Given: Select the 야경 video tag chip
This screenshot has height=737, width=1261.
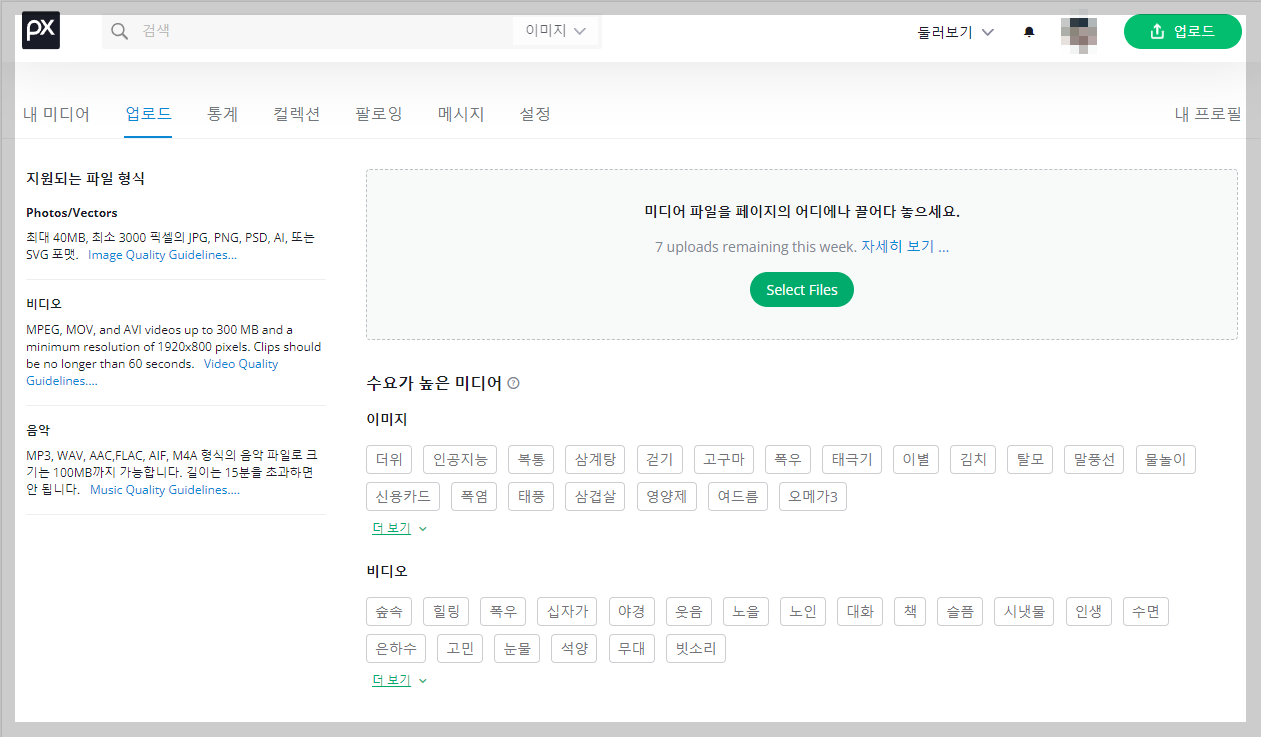Looking at the screenshot, I should pyautogui.click(x=631, y=611).
